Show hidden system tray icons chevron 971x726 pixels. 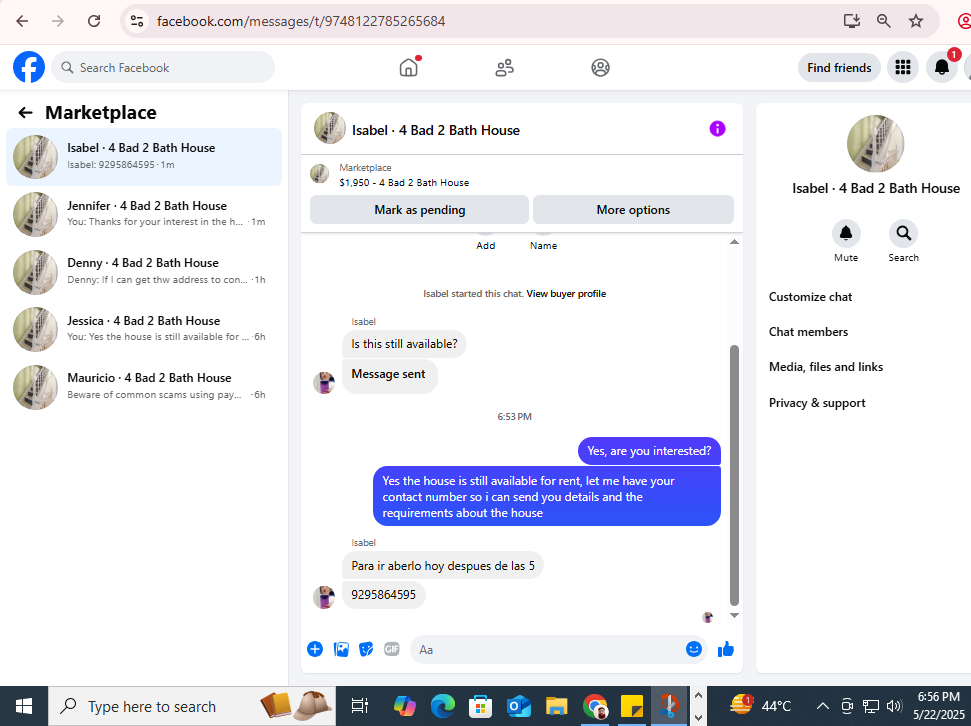coord(822,706)
